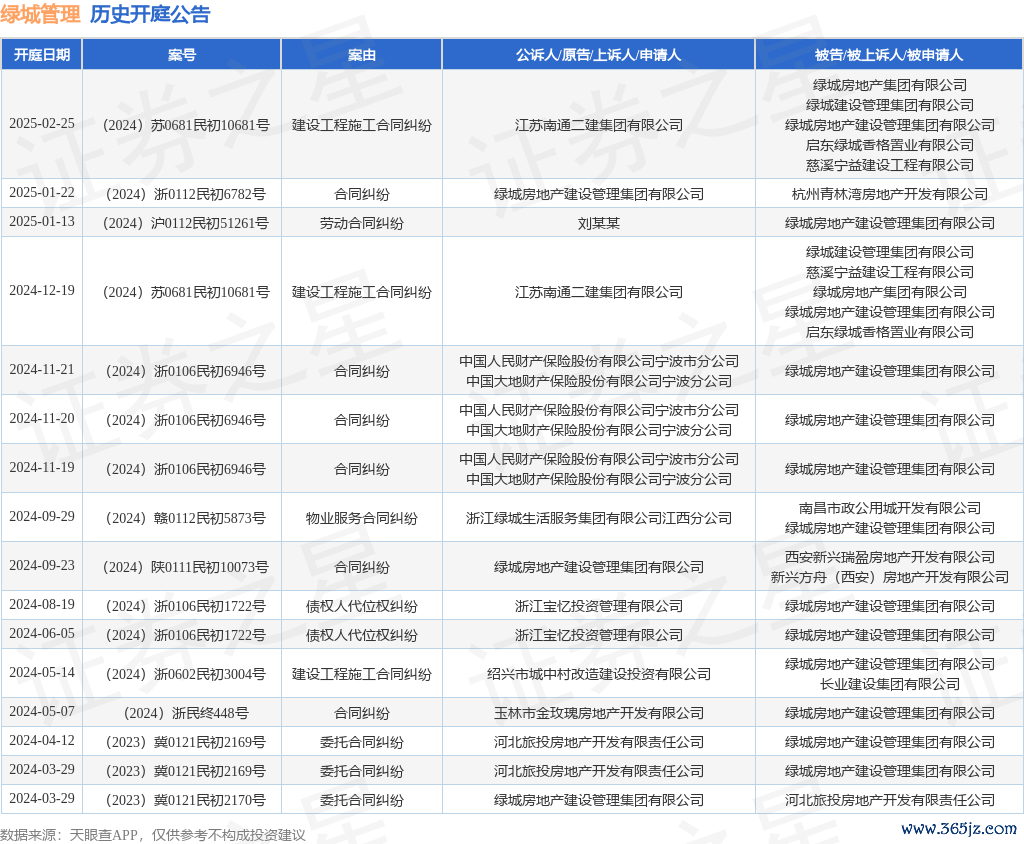Viewport: 1024px width, 844px height.
Task: Select defendant 西安新兴瑞盈房地产开发有限公司
Action: [889, 557]
